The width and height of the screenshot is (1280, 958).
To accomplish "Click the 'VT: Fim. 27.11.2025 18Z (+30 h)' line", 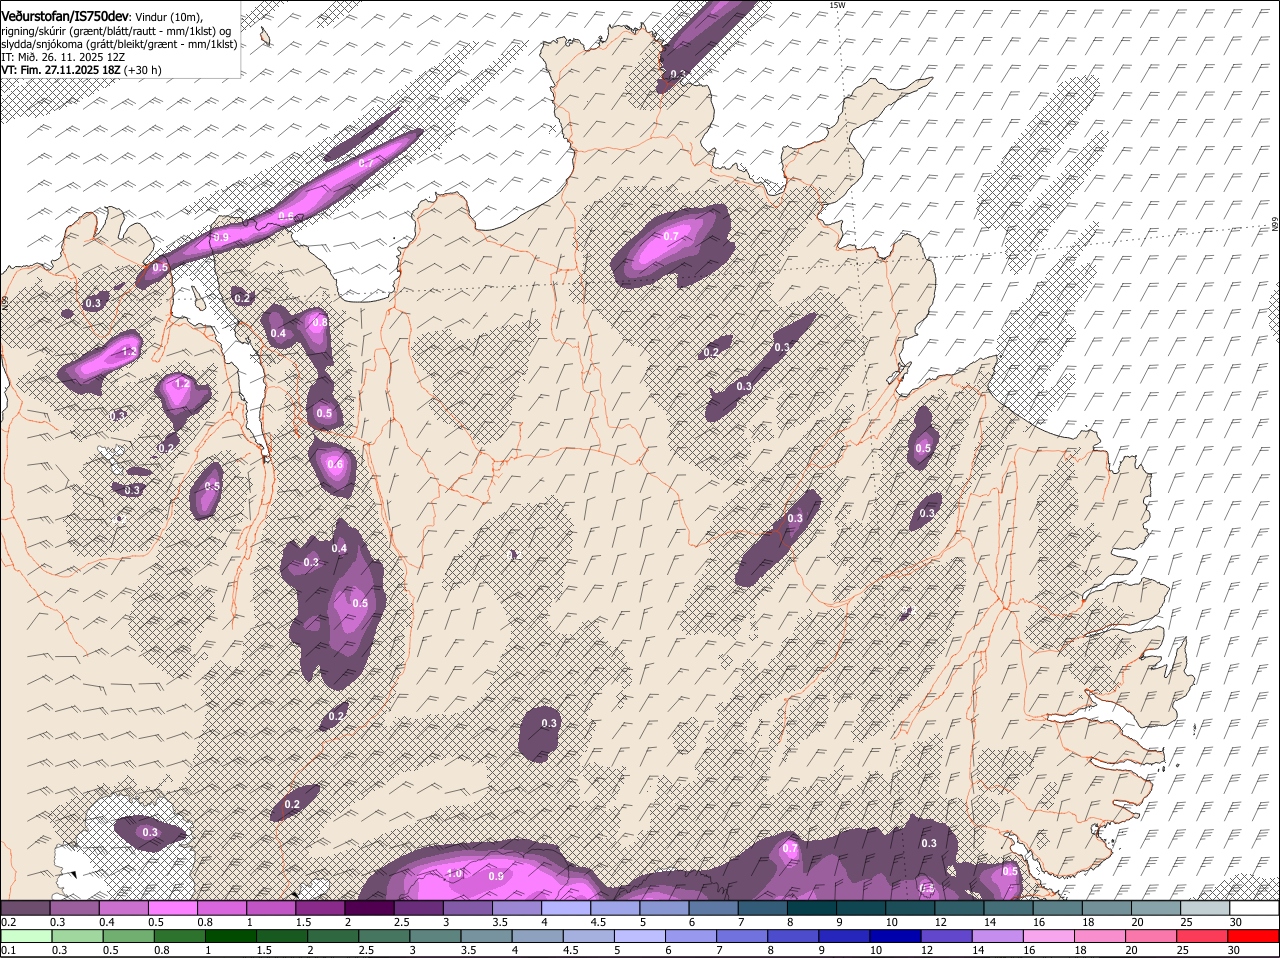I will [x=81, y=70].
